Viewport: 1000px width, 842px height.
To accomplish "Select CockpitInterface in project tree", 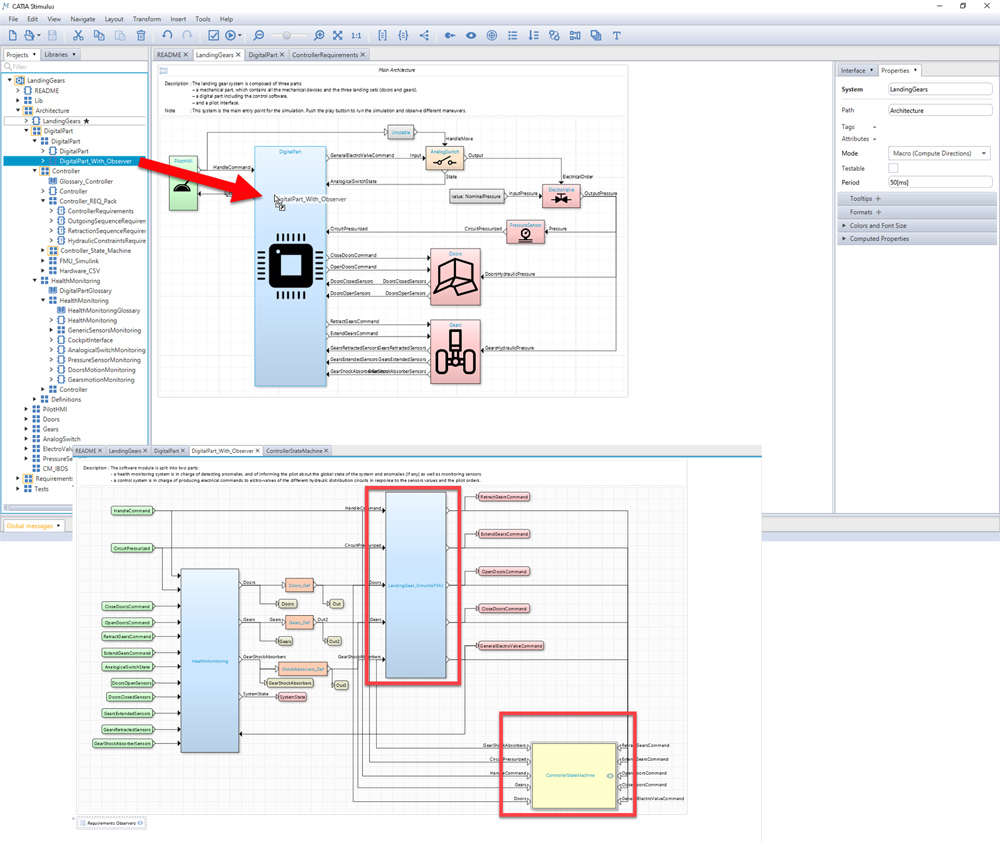I will point(90,340).
